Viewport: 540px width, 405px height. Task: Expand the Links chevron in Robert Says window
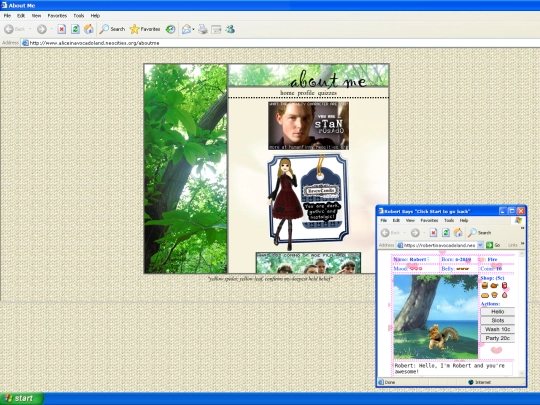pyautogui.click(x=522, y=244)
